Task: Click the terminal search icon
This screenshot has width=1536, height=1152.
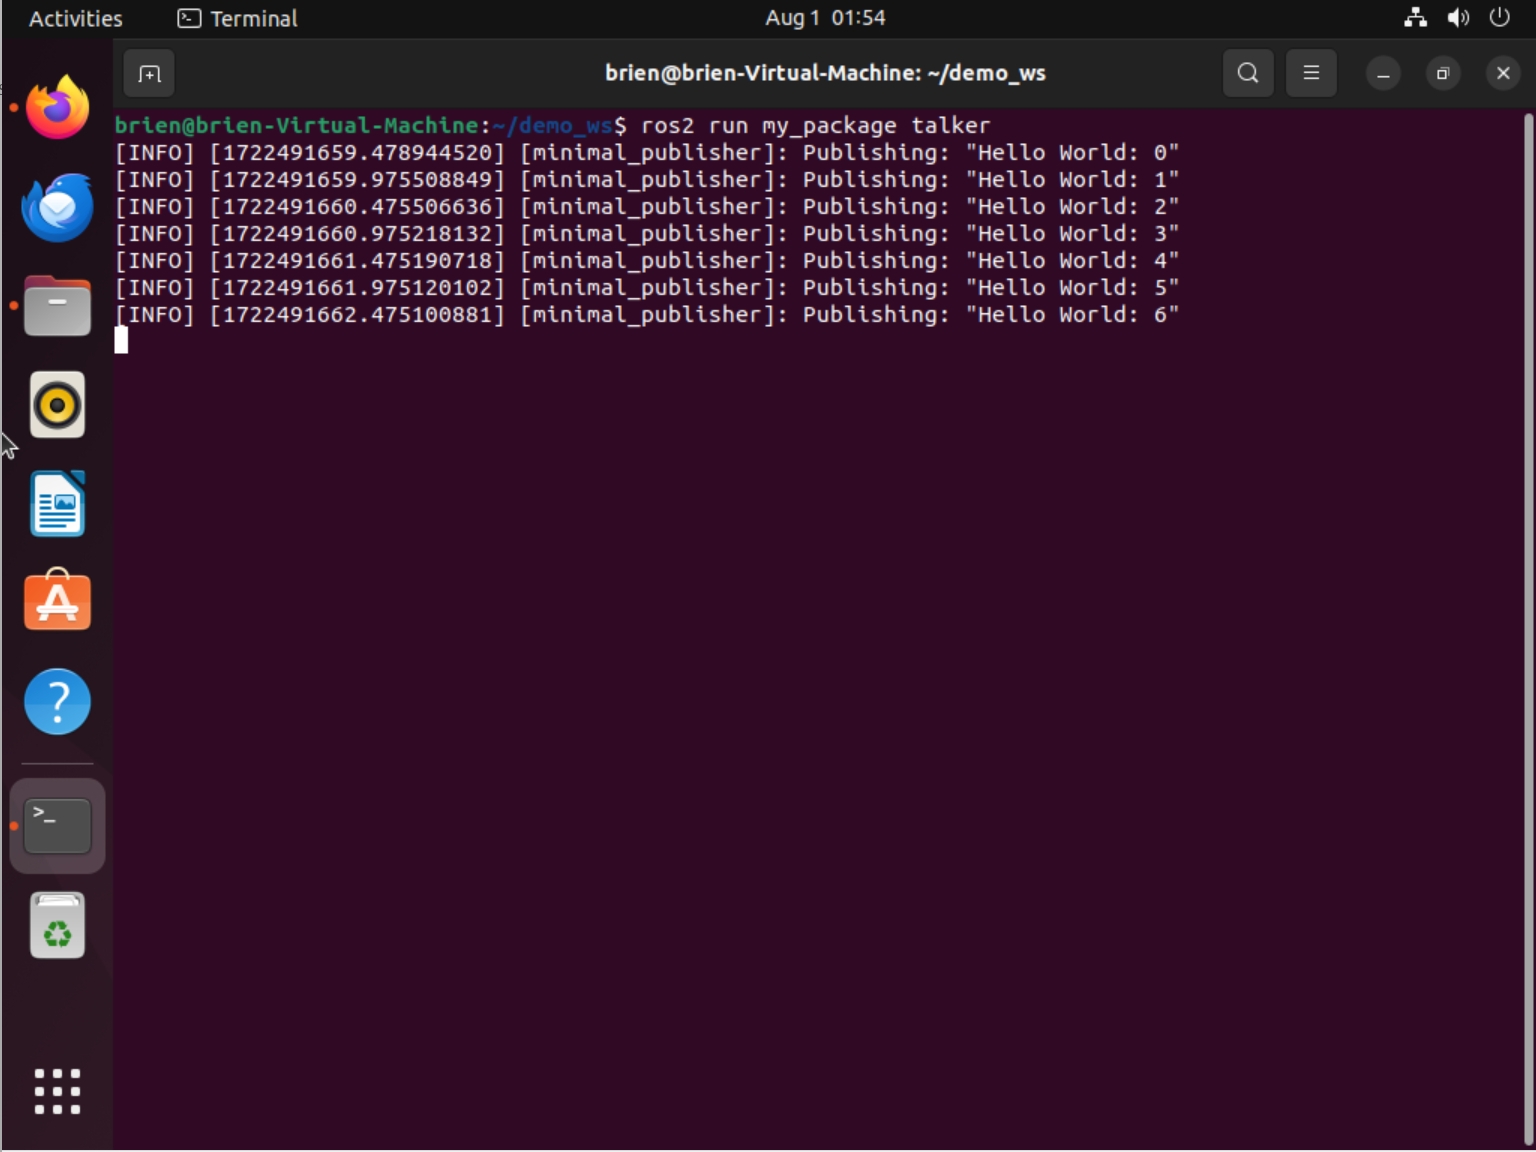Action: [x=1247, y=73]
